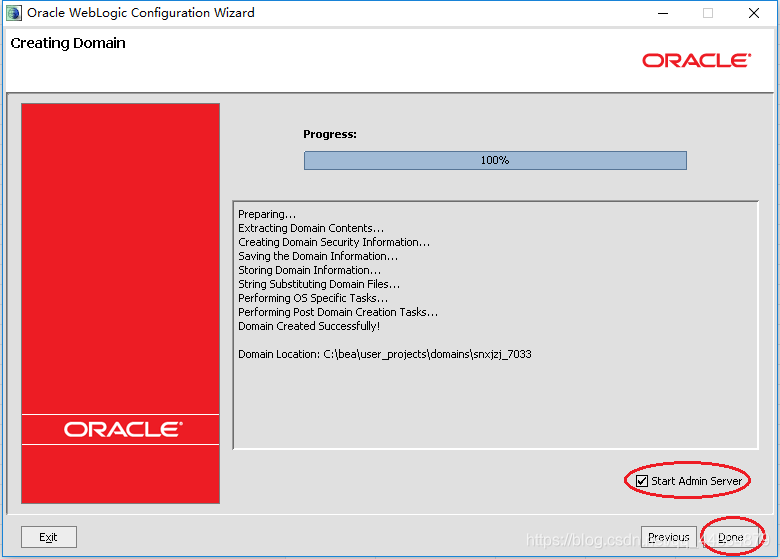
Task: Click 'Performing Post Domain Creation Tasks...' line
Action: (x=338, y=312)
